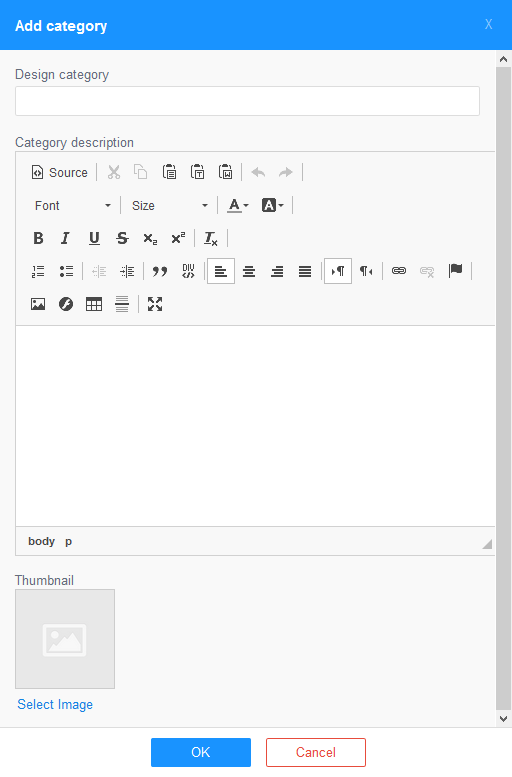Open the insert image dialog

[x=38, y=304]
